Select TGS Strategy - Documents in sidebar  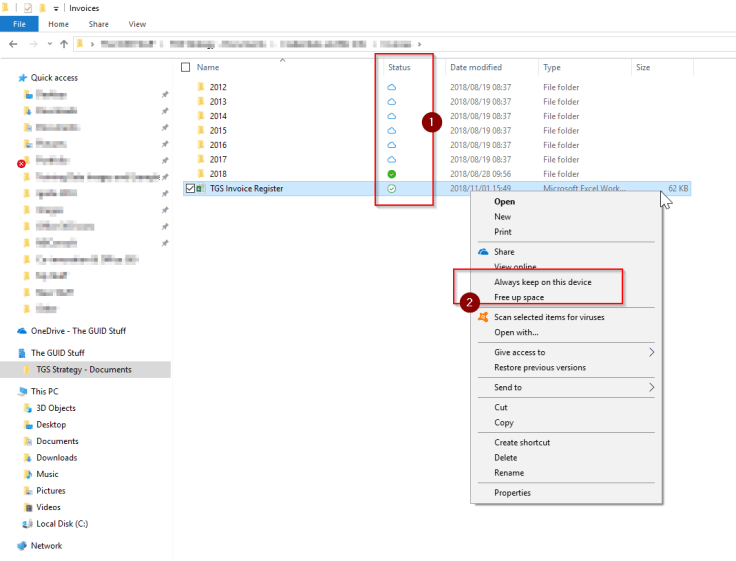pos(83,370)
